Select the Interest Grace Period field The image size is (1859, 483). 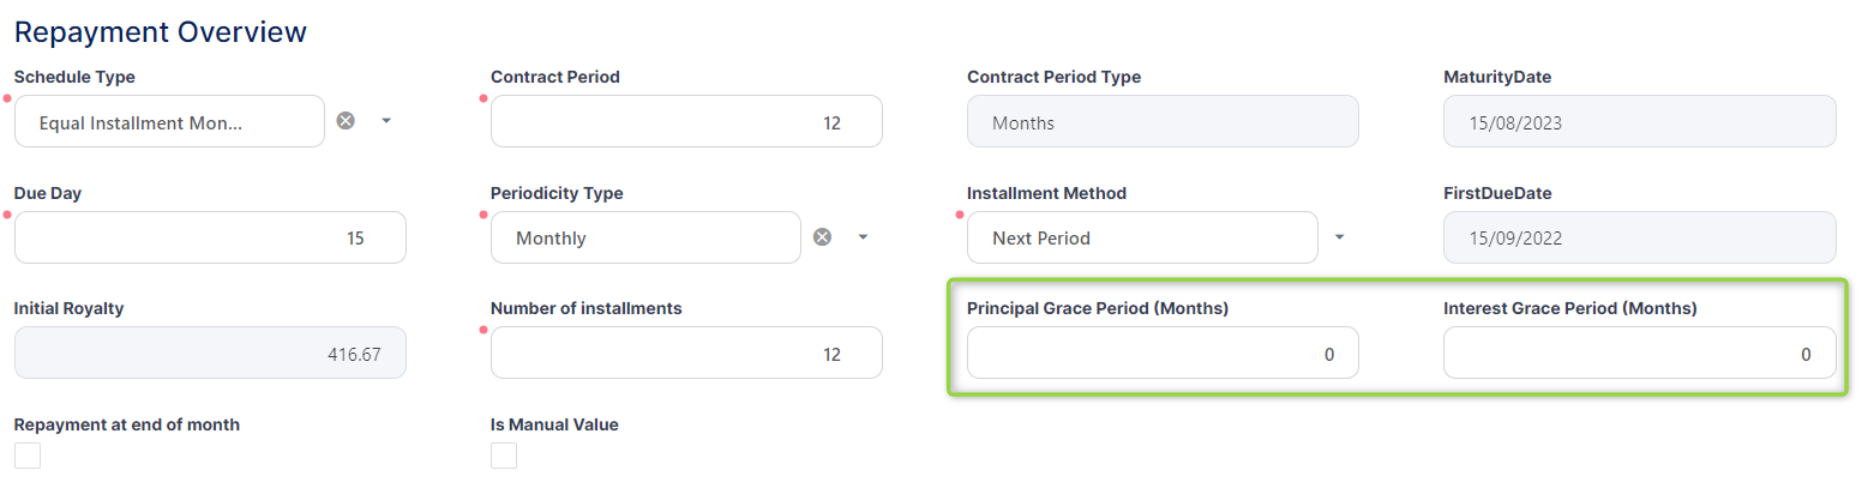1638,353
